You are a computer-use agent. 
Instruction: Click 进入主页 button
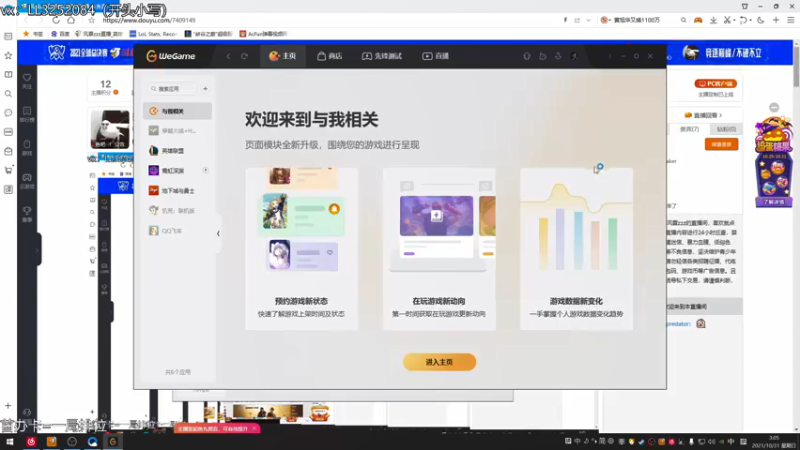(x=439, y=362)
